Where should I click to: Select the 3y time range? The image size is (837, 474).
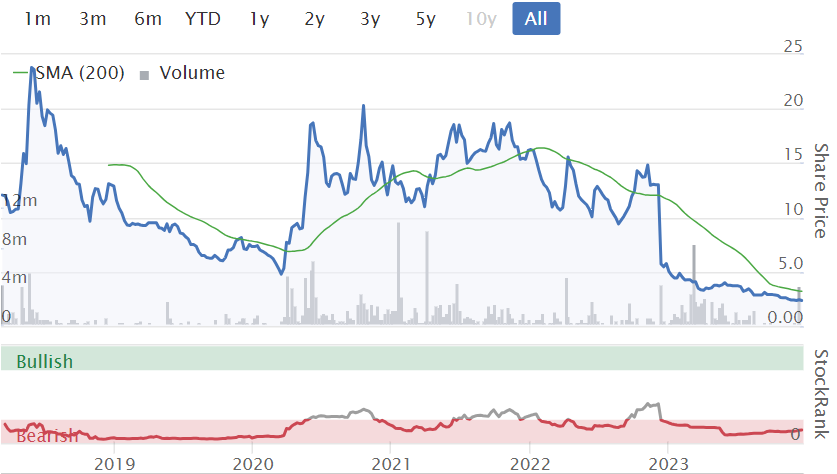pyautogui.click(x=370, y=19)
